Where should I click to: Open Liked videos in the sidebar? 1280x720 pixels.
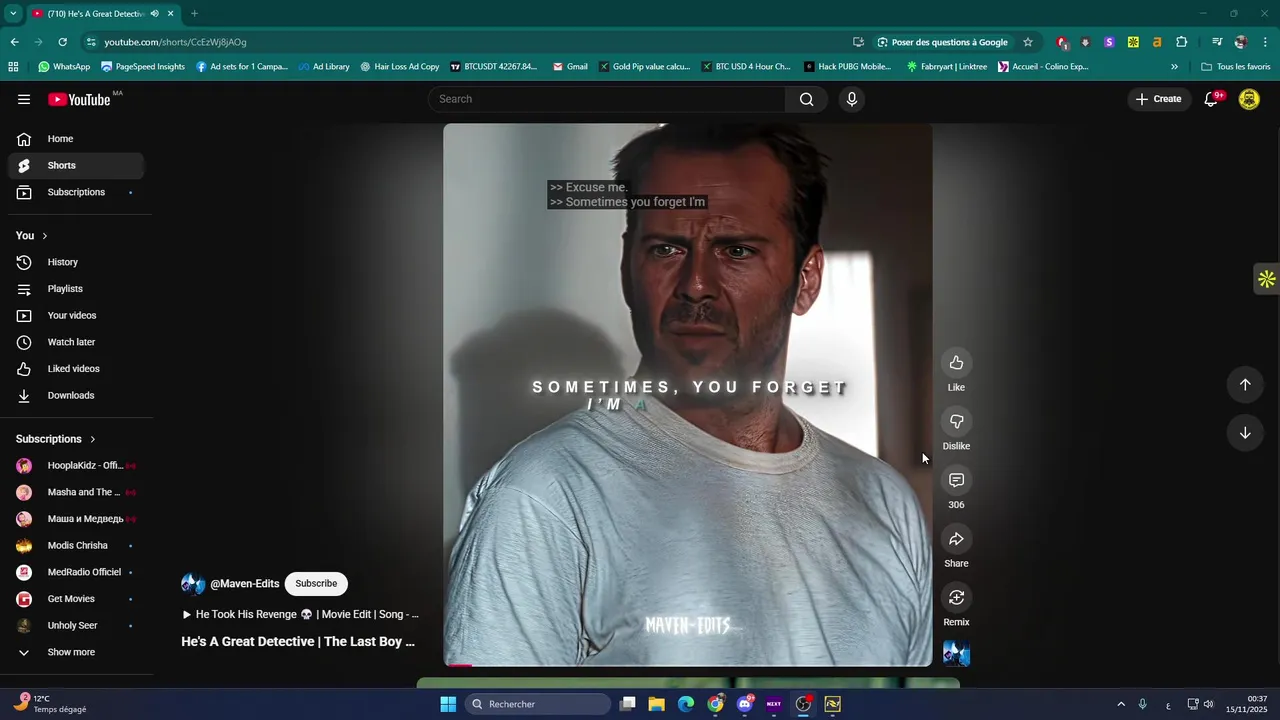coord(76,369)
